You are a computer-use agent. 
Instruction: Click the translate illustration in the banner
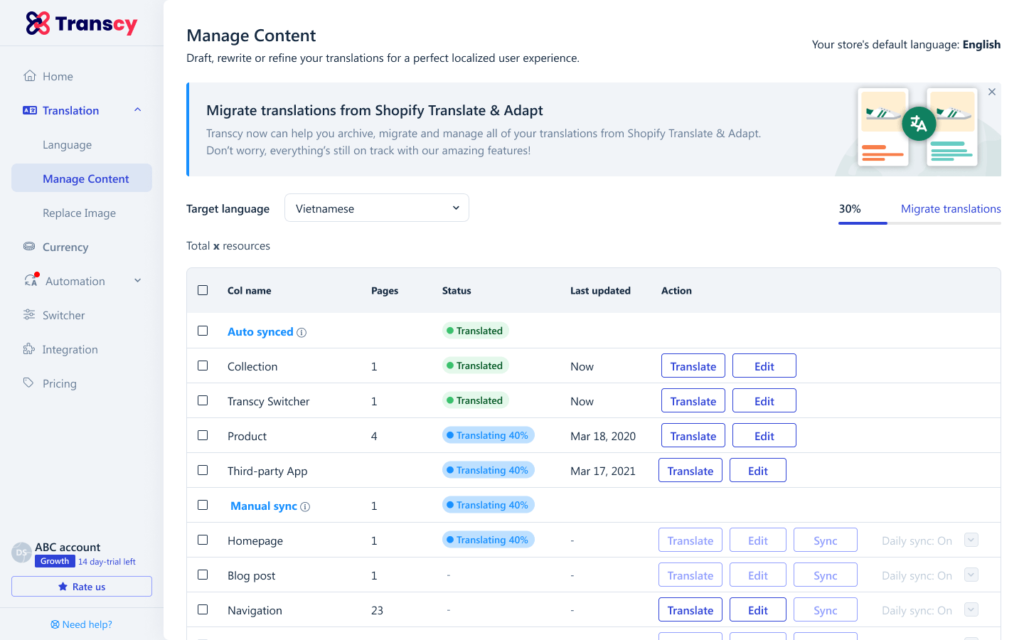tap(918, 126)
